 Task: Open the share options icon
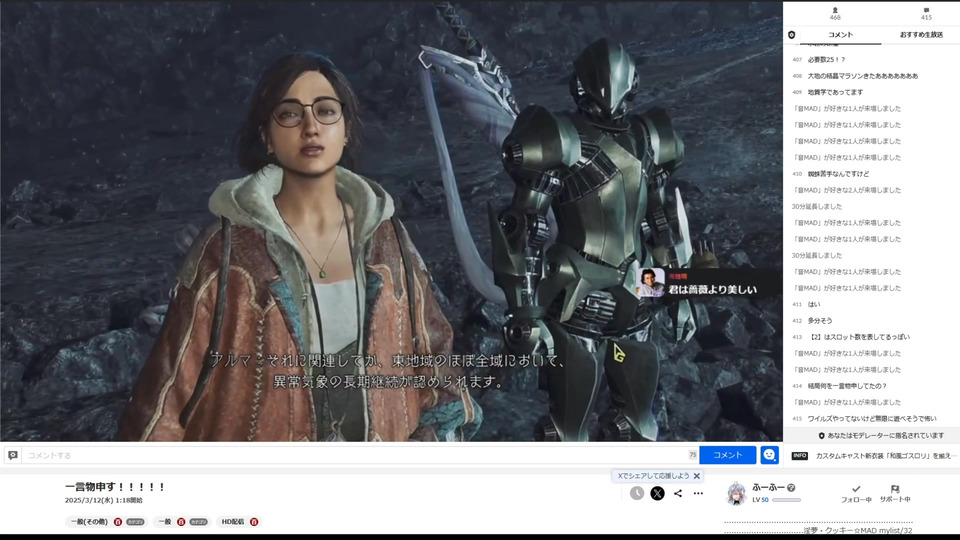678,493
